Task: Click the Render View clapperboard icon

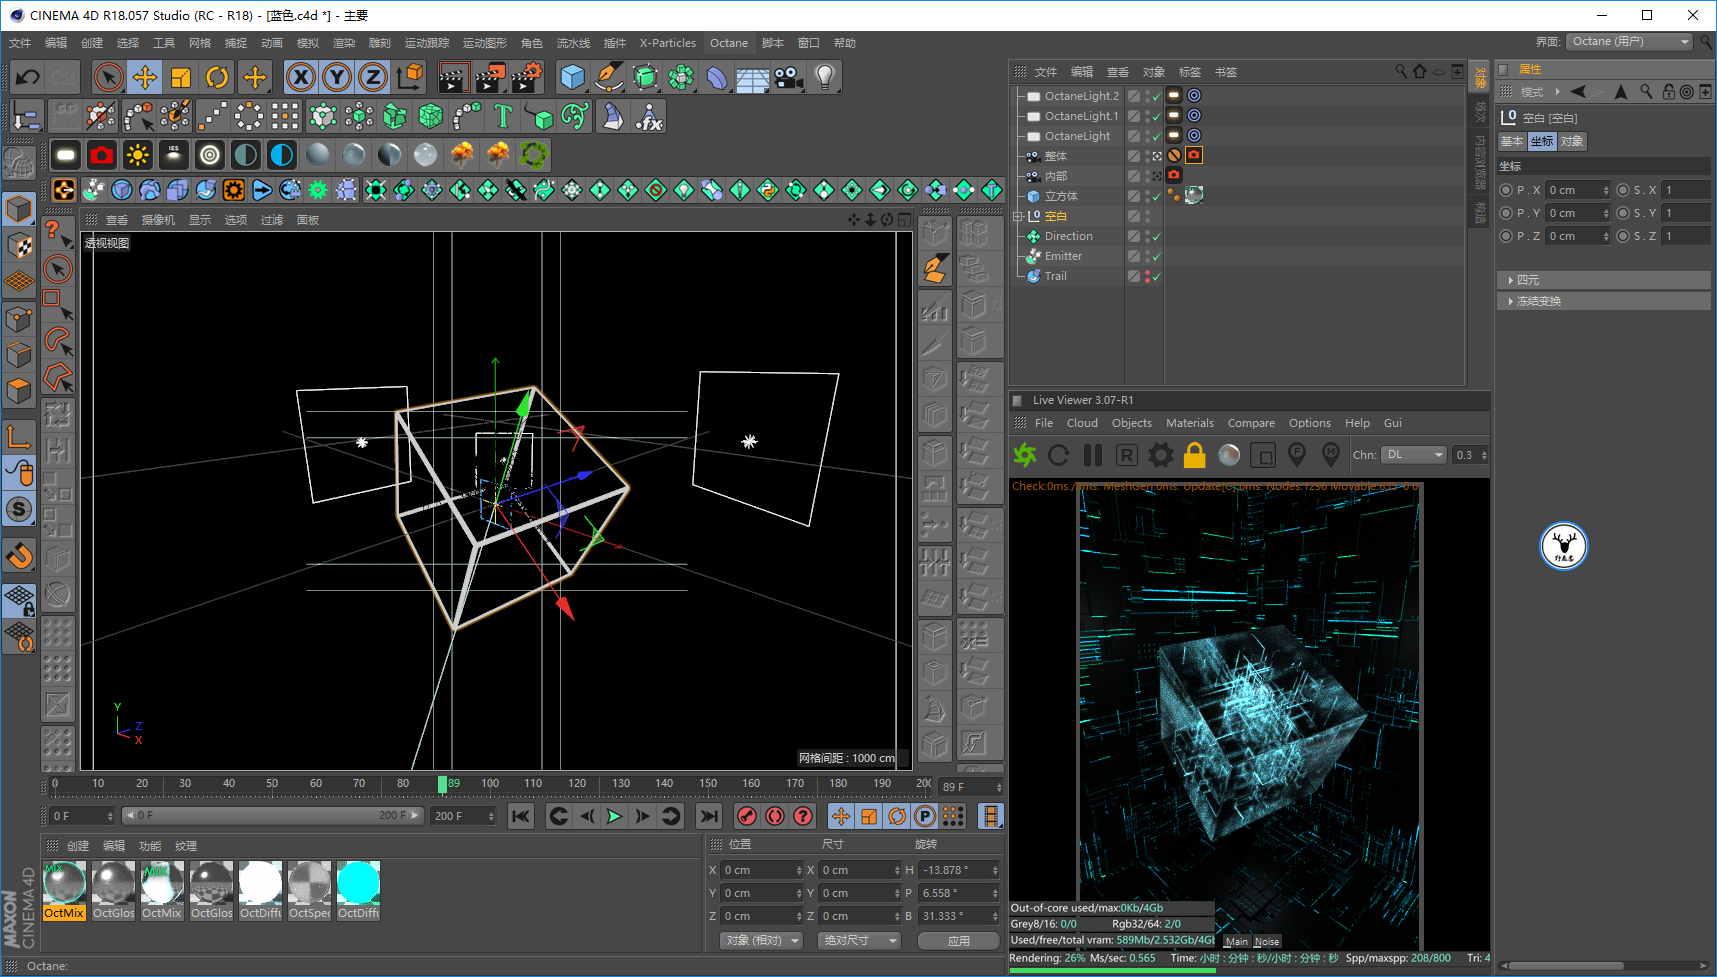Action: [453, 77]
